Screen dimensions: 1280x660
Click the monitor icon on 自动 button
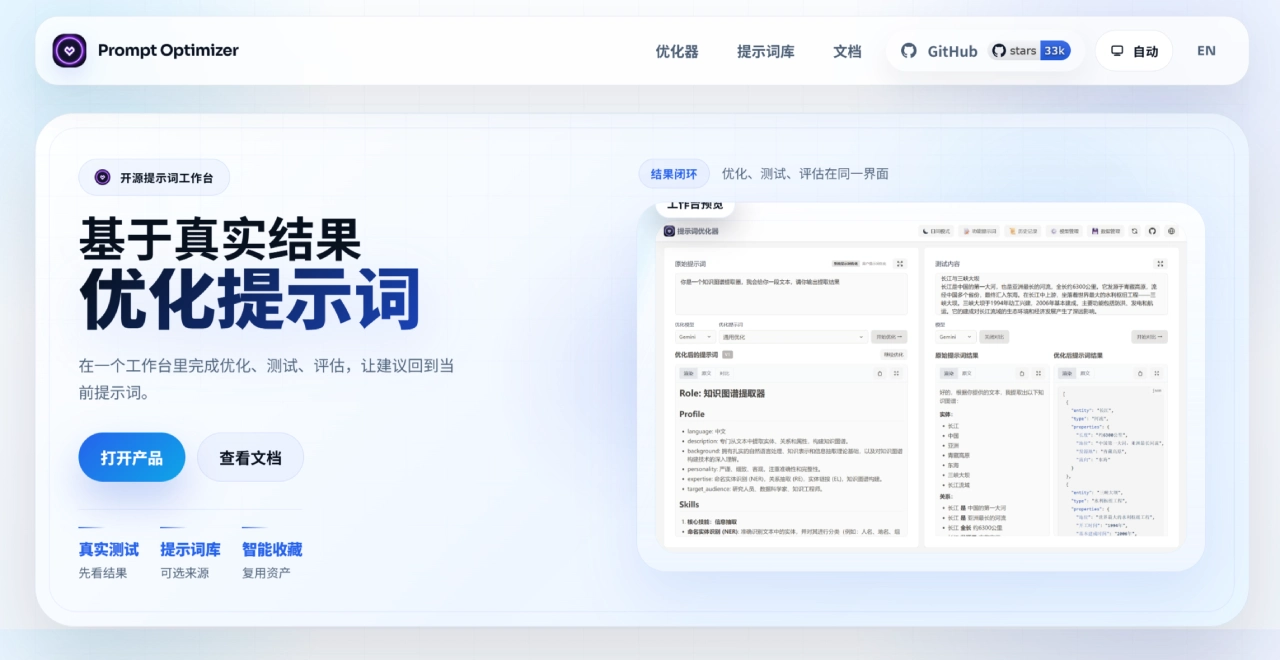pos(1118,51)
